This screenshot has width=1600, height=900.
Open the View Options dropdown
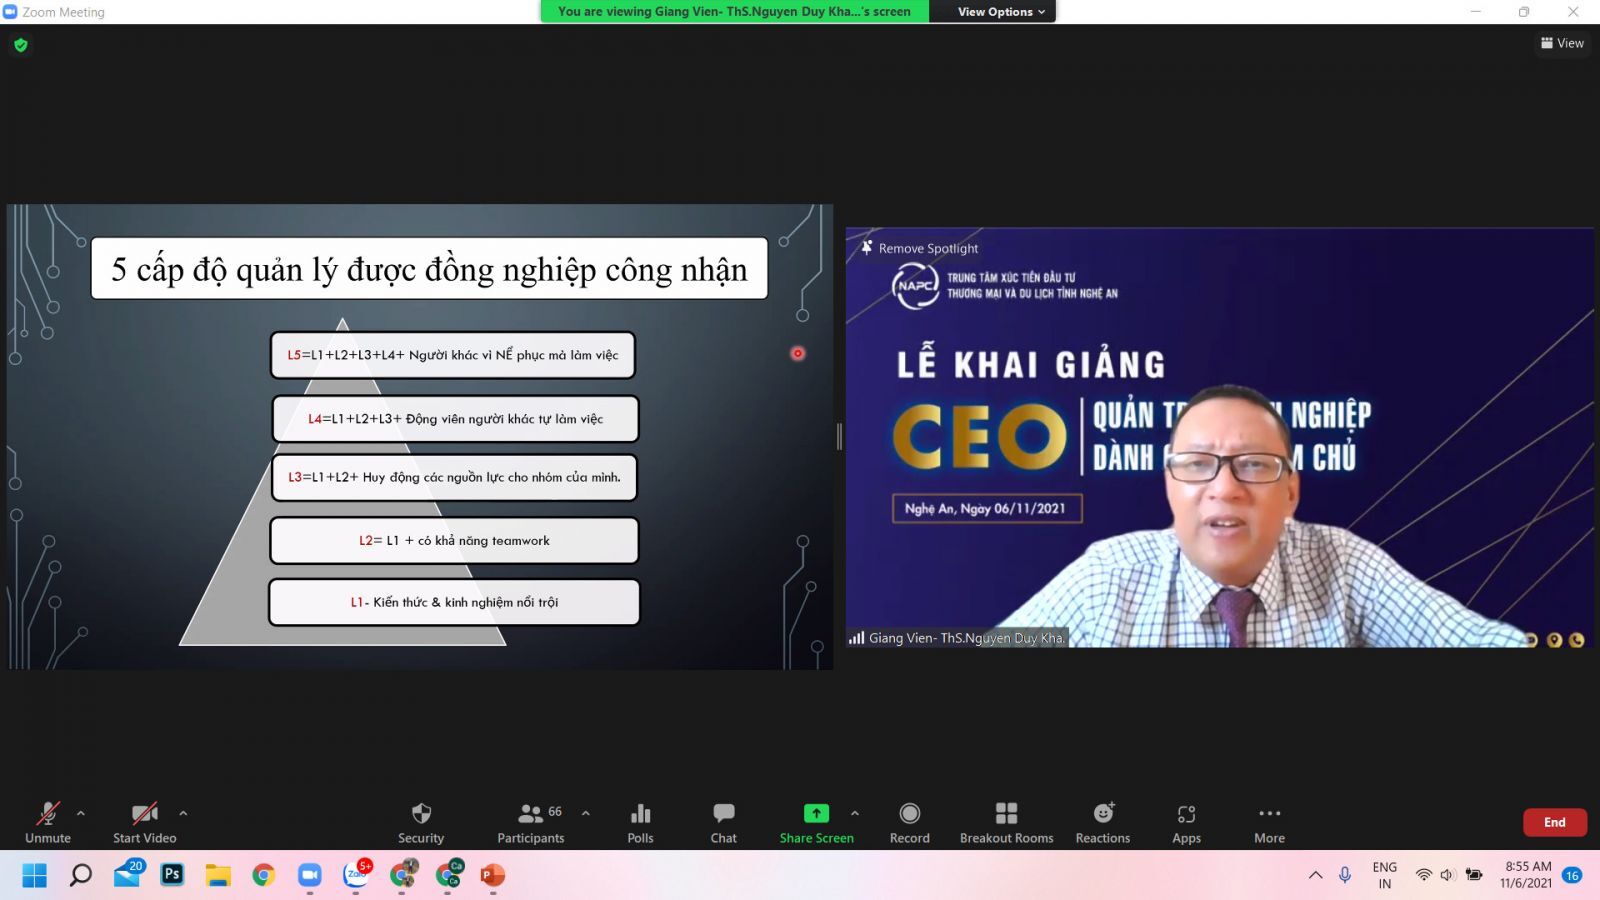pyautogui.click(x=1000, y=12)
